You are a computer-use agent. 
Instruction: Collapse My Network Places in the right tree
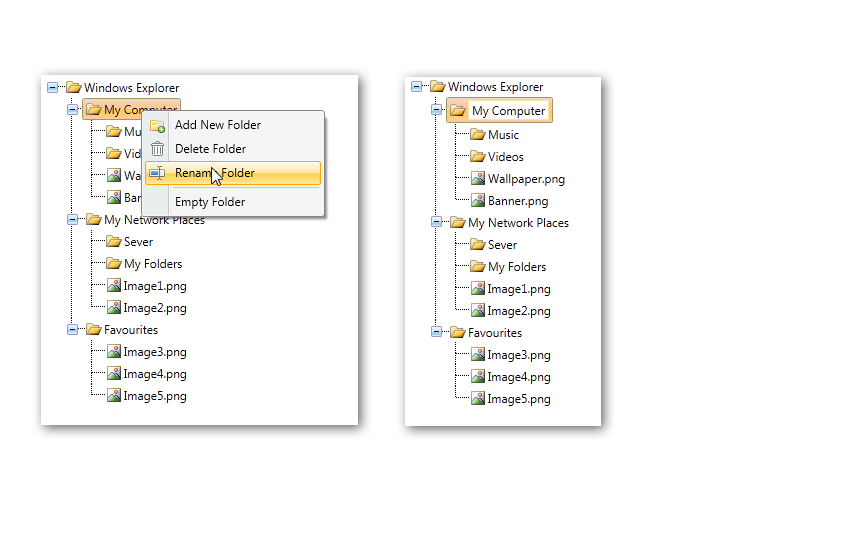(x=436, y=223)
